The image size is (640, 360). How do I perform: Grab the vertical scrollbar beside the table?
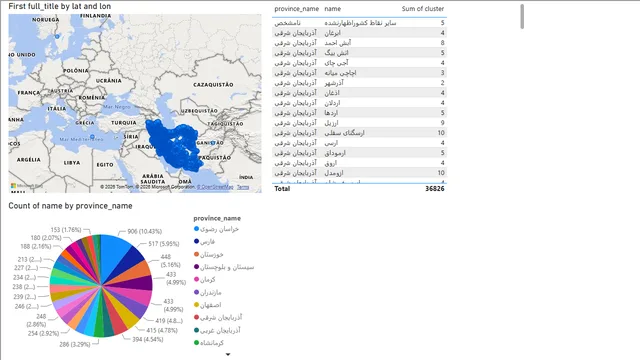coord(522,16)
